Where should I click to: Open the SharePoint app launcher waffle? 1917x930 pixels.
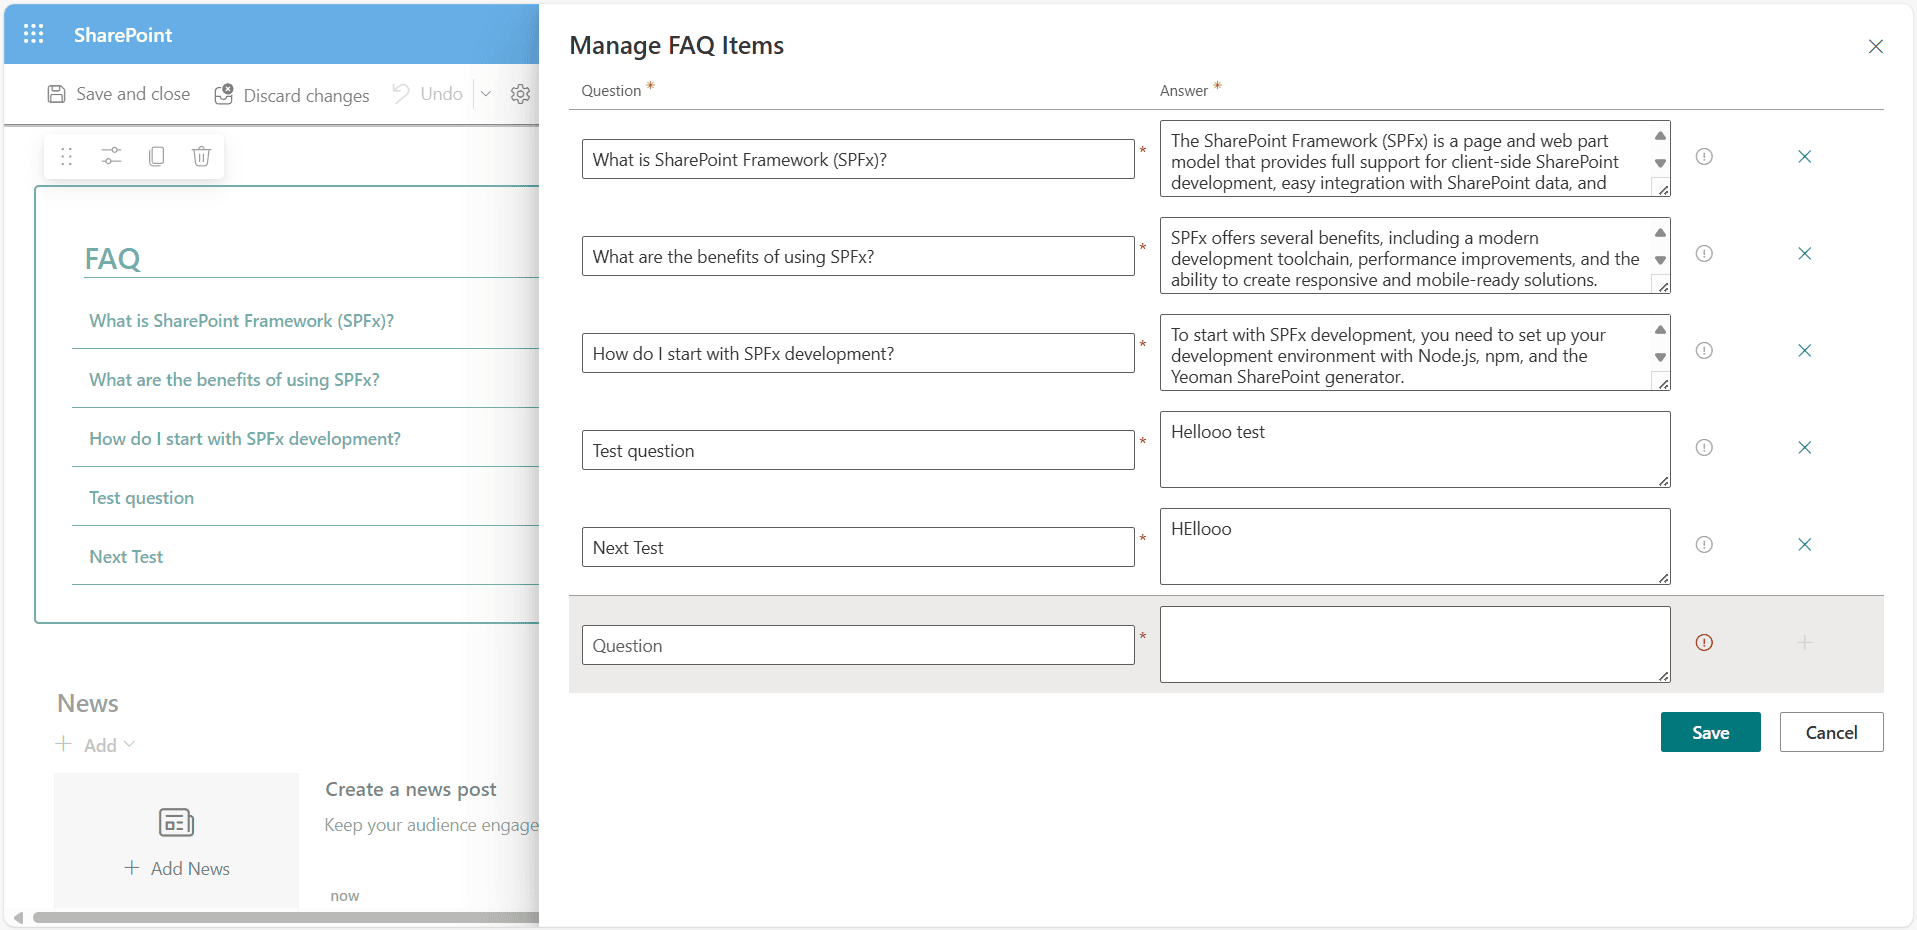(x=33, y=35)
